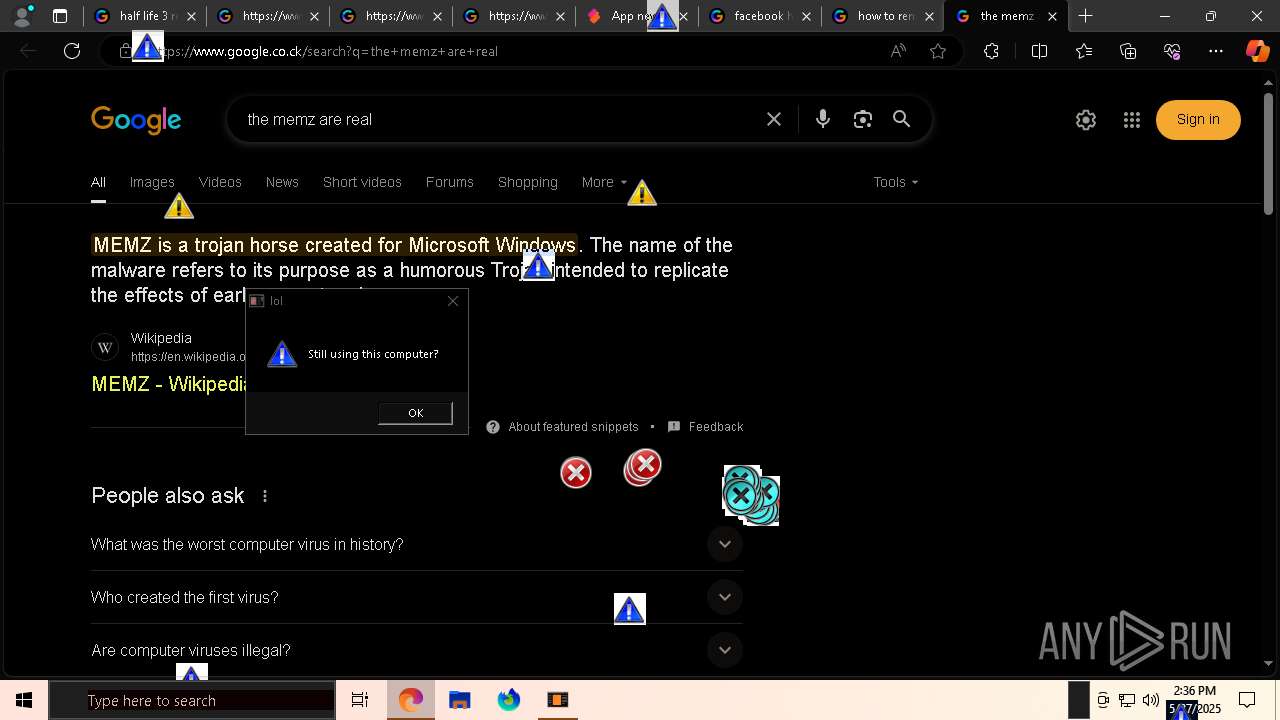Image resolution: width=1280 pixels, height=720 pixels.
Task: Submit search with magnifier icon
Action: tap(902, 119)
